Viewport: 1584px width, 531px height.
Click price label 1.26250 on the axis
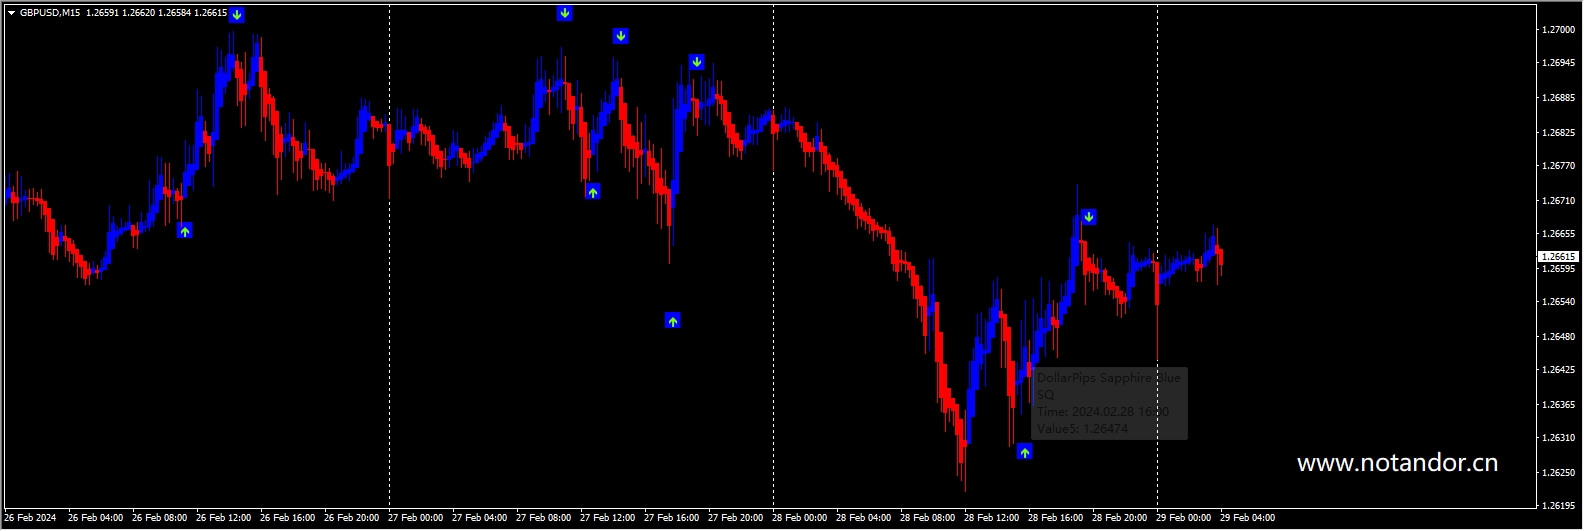click(x=1558, y=473)
